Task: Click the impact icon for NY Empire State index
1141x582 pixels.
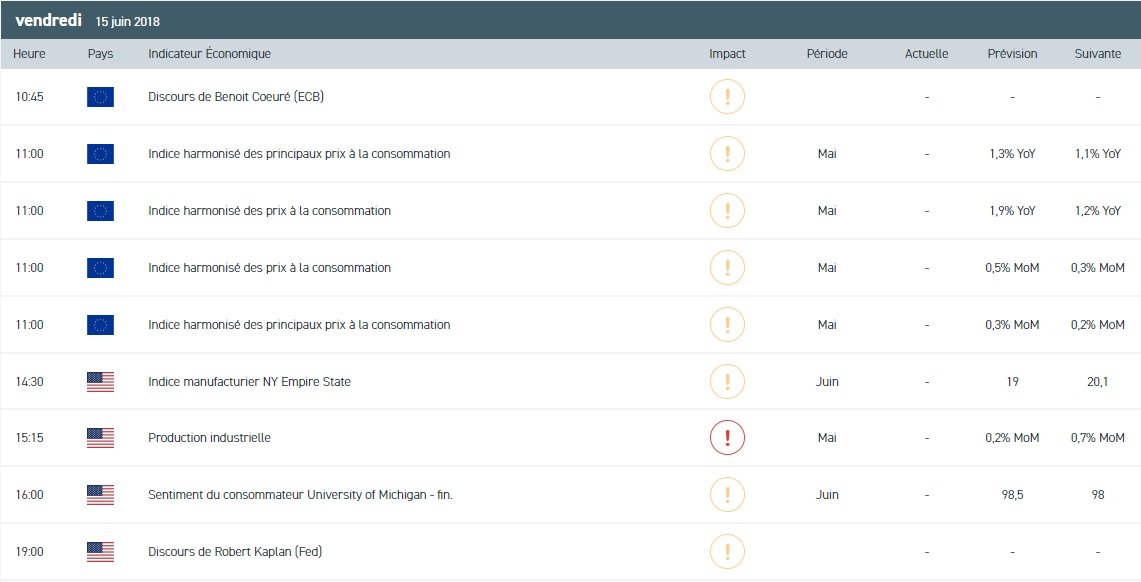Action: click(x=727, y=381)
